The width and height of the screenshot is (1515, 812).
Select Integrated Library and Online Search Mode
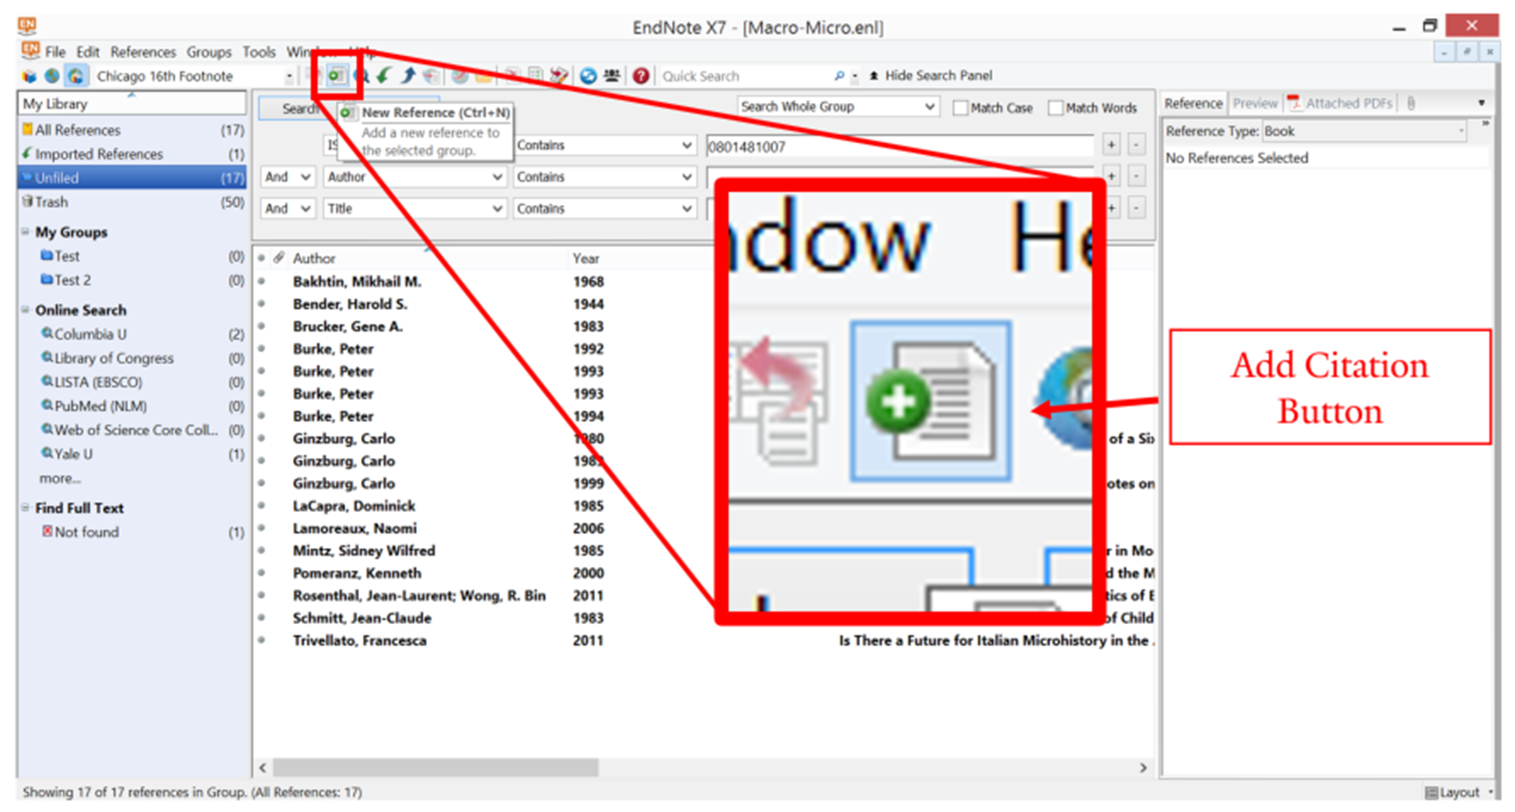pos(75,76)
